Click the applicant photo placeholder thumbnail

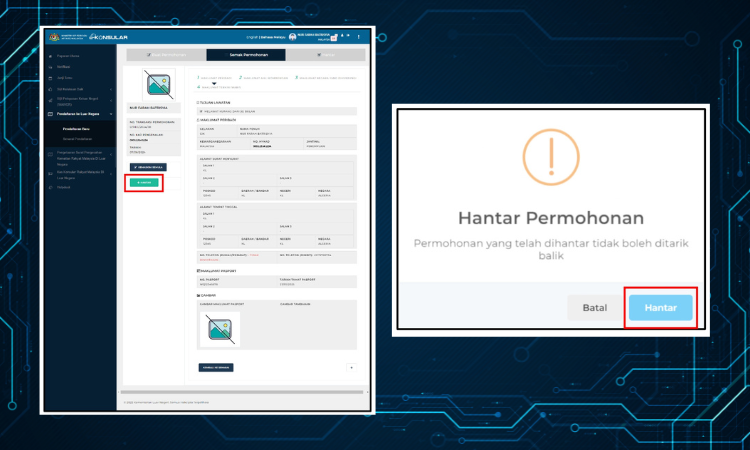click(x=159, y=85)
